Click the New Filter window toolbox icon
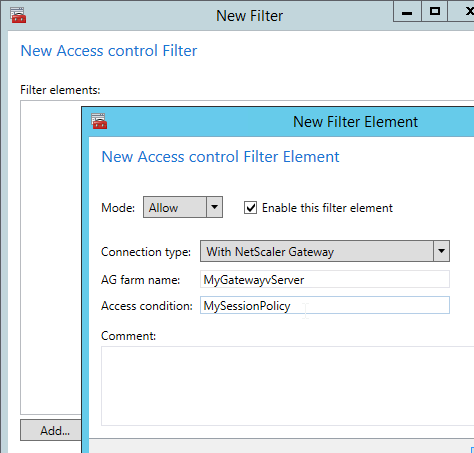Screen dimensions: 474x453 click(18, 15)
